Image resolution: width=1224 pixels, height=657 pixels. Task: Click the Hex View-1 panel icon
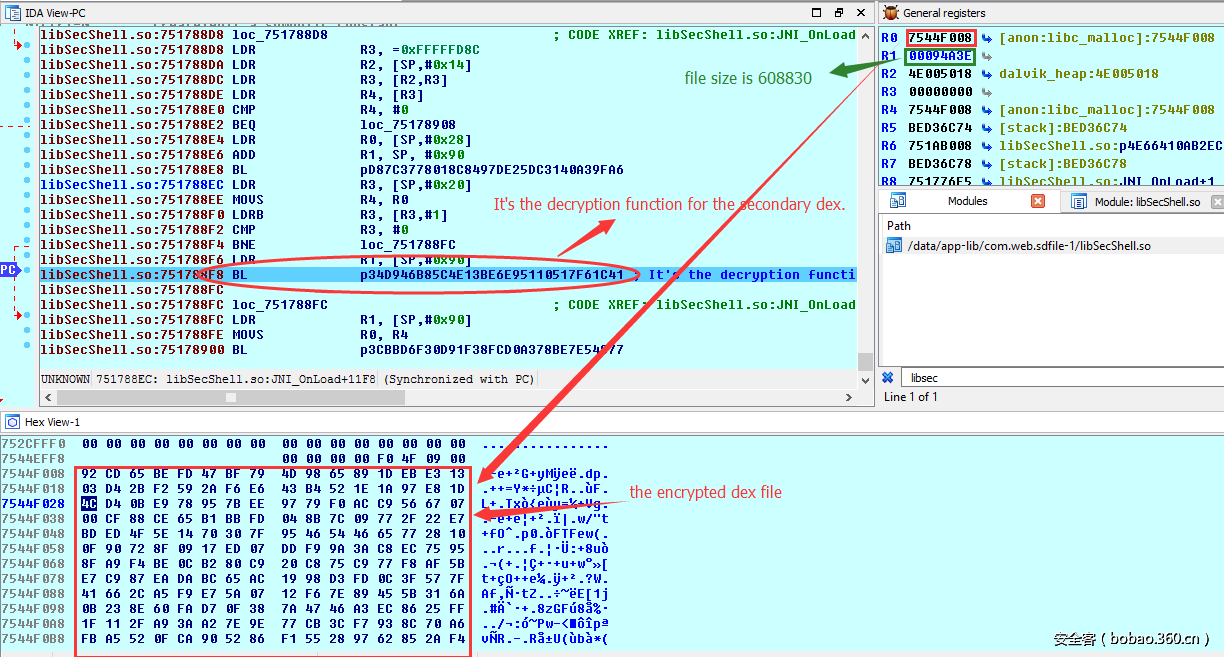click(x=11, y=422)
